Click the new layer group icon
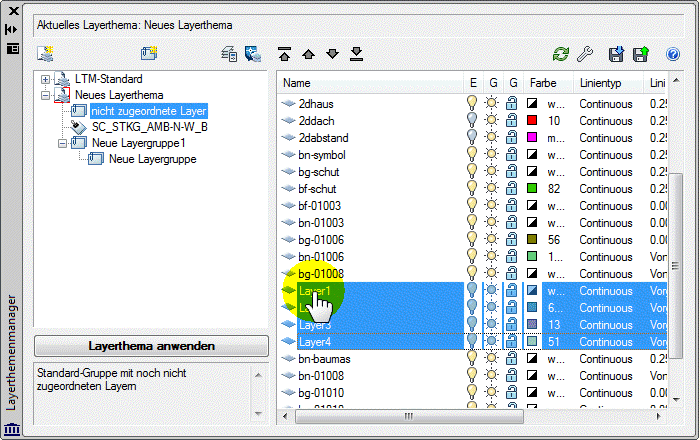Viewport: 700px width, 440px height. click(149, 54)
